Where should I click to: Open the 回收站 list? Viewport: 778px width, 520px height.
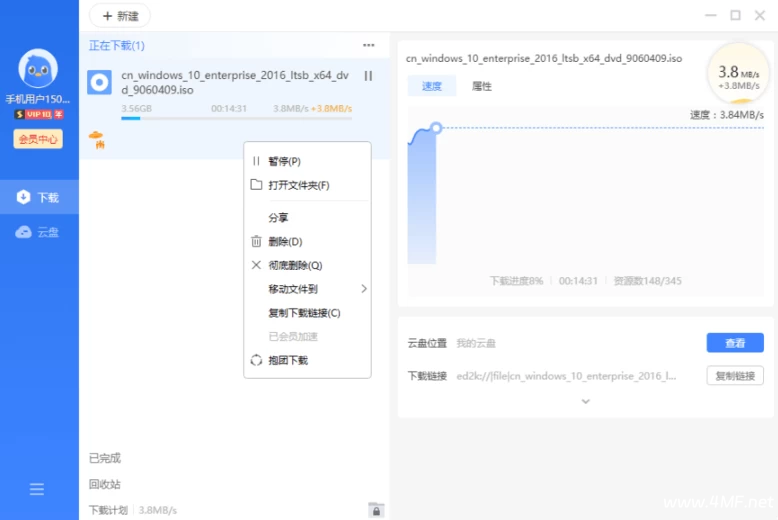[x=104, y=484]
